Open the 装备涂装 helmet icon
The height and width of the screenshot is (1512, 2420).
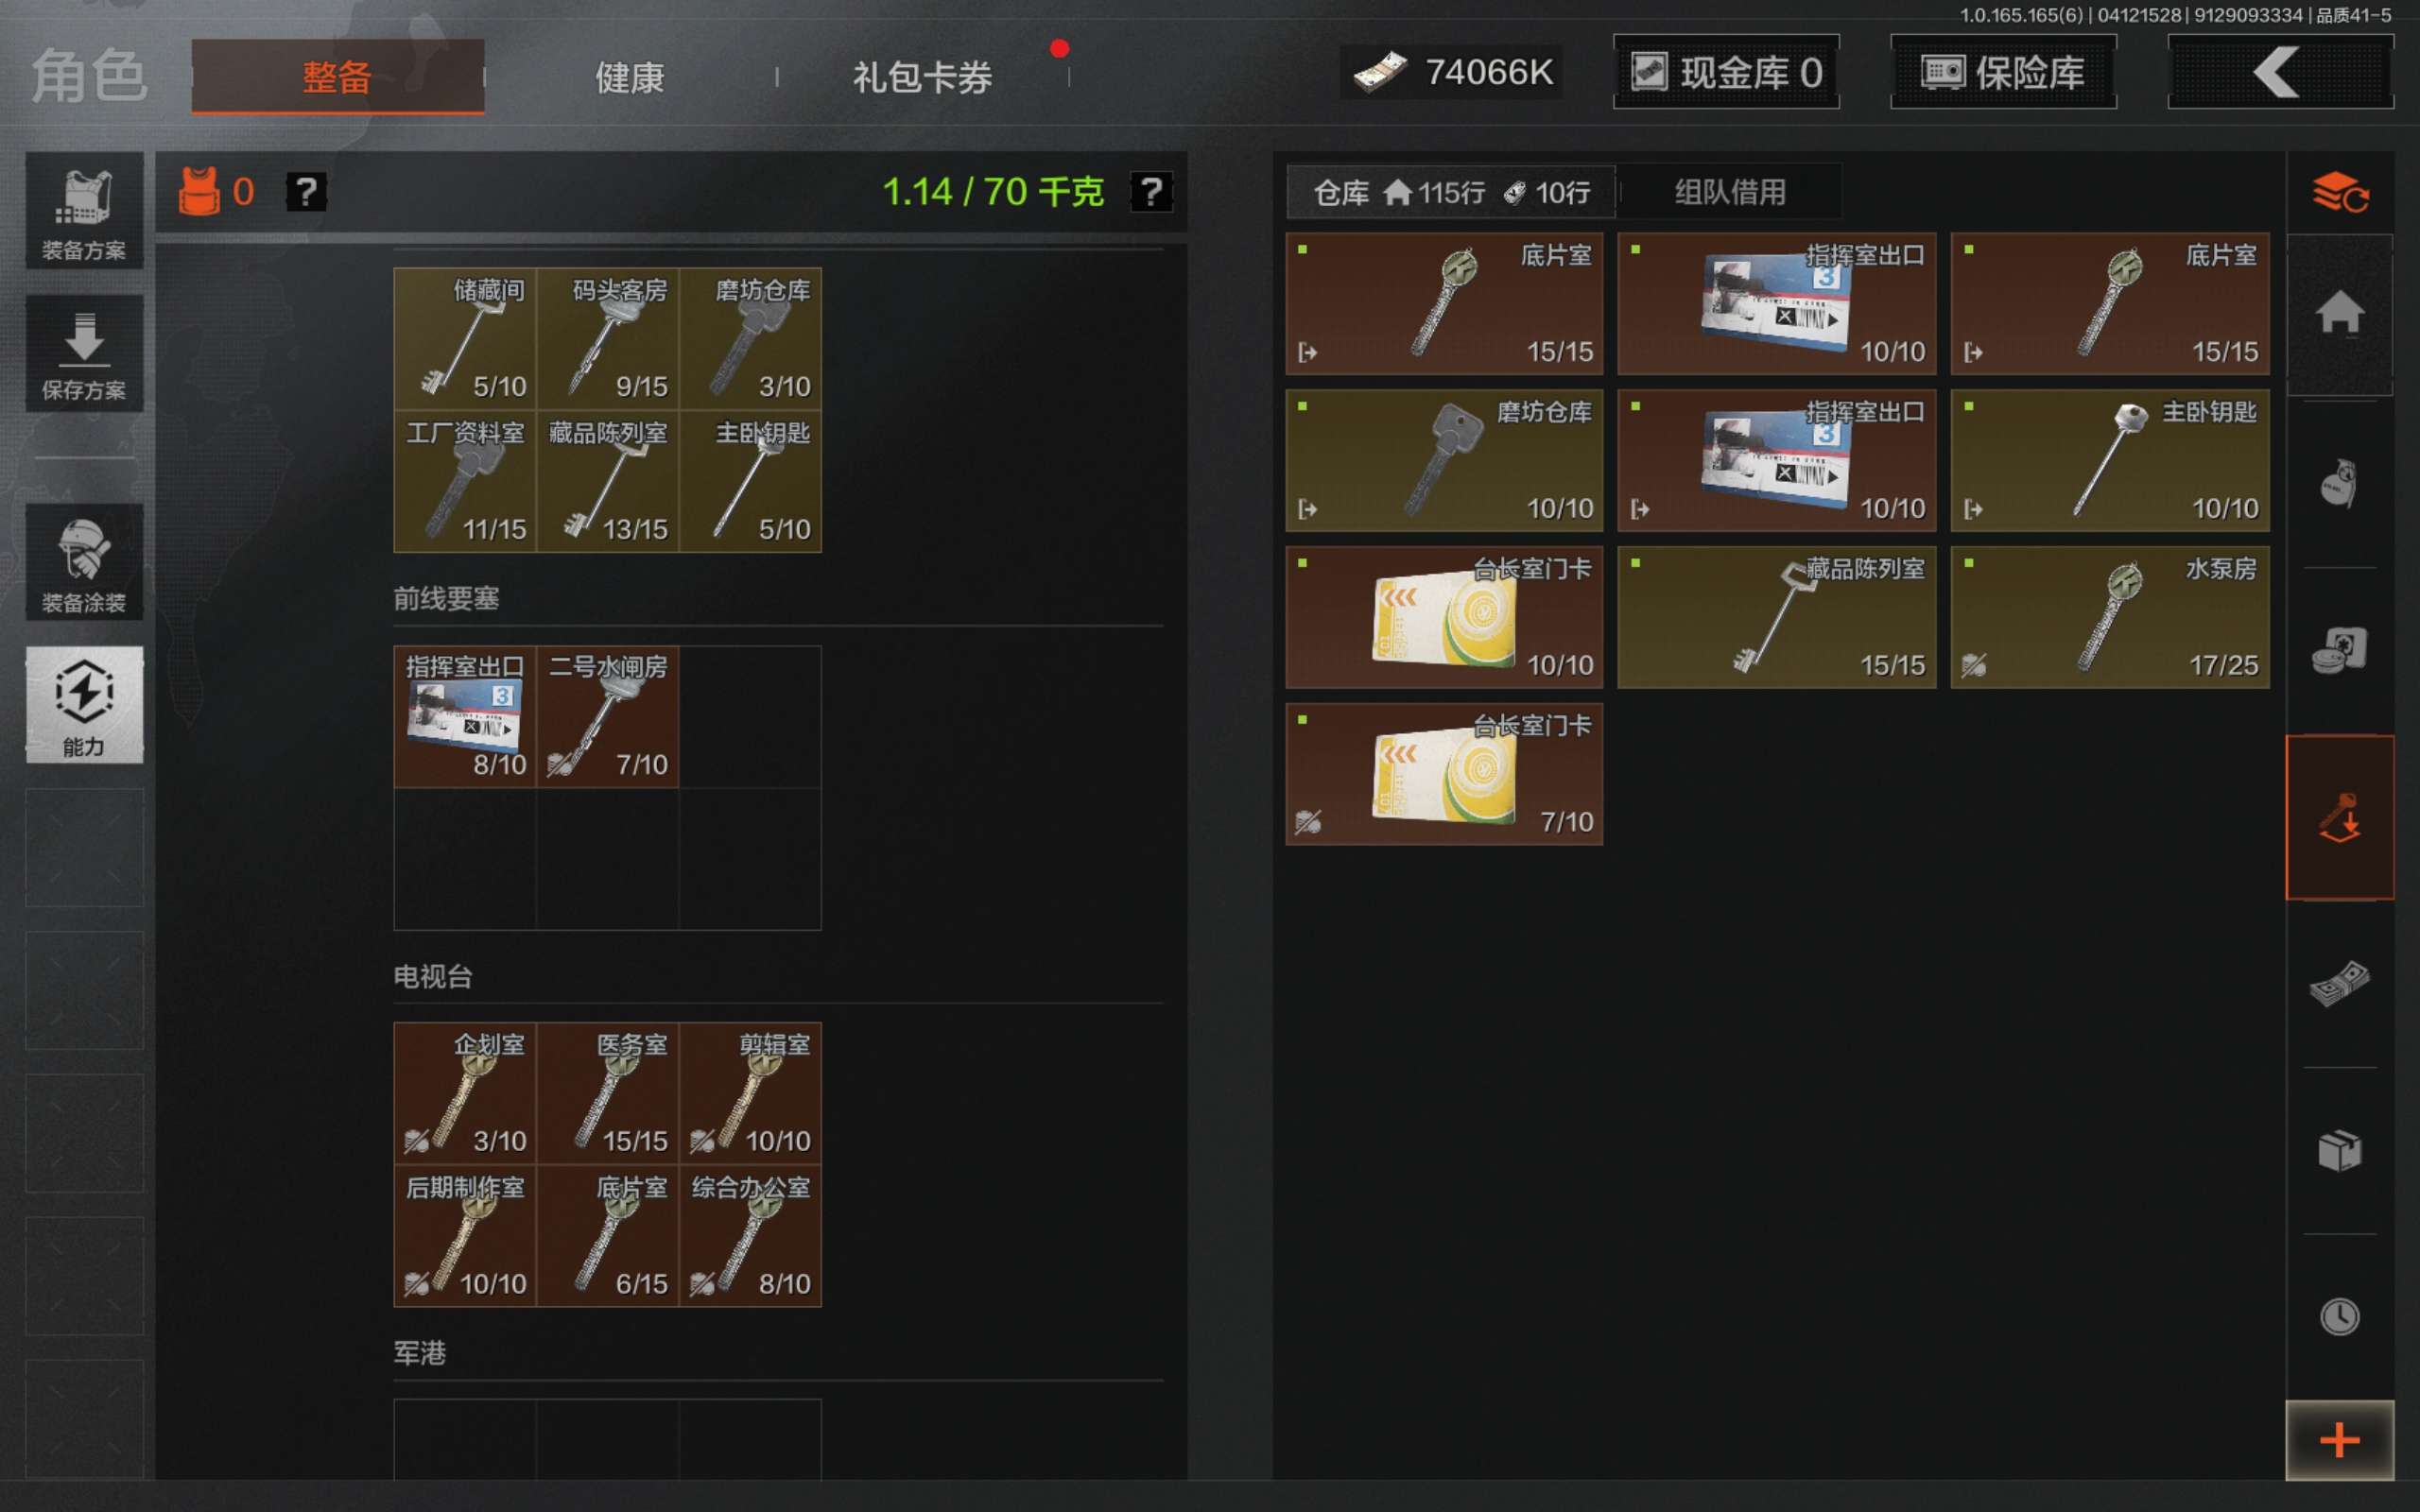pos(84,562)
